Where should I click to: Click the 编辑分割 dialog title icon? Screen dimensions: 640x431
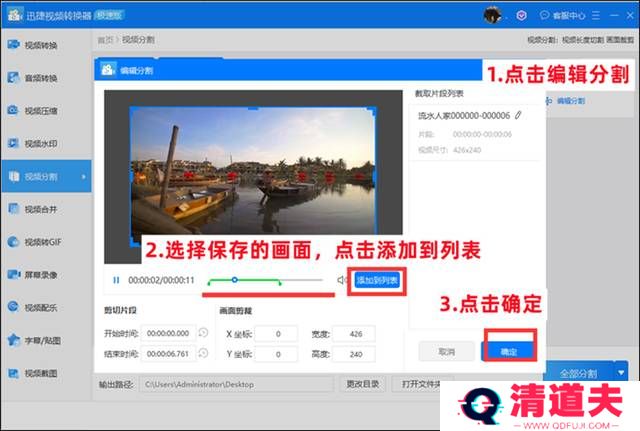108,69
